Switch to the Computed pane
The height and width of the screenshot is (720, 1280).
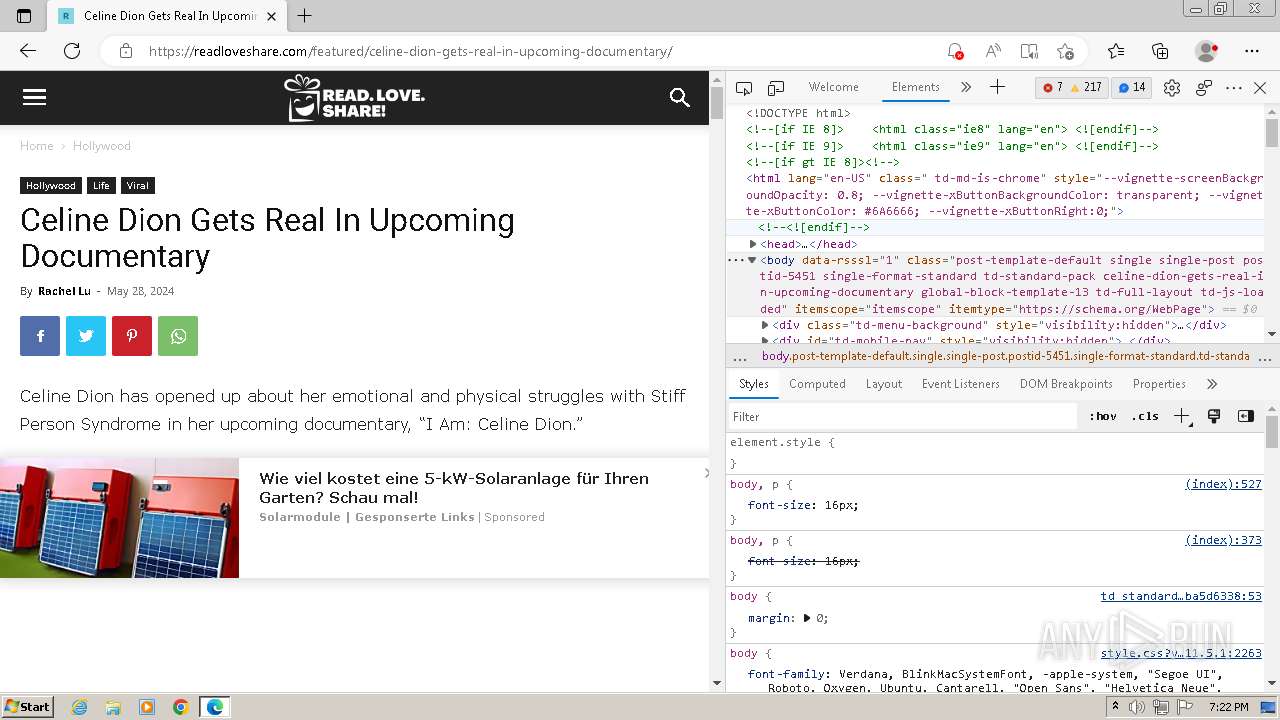pos(817,384)
